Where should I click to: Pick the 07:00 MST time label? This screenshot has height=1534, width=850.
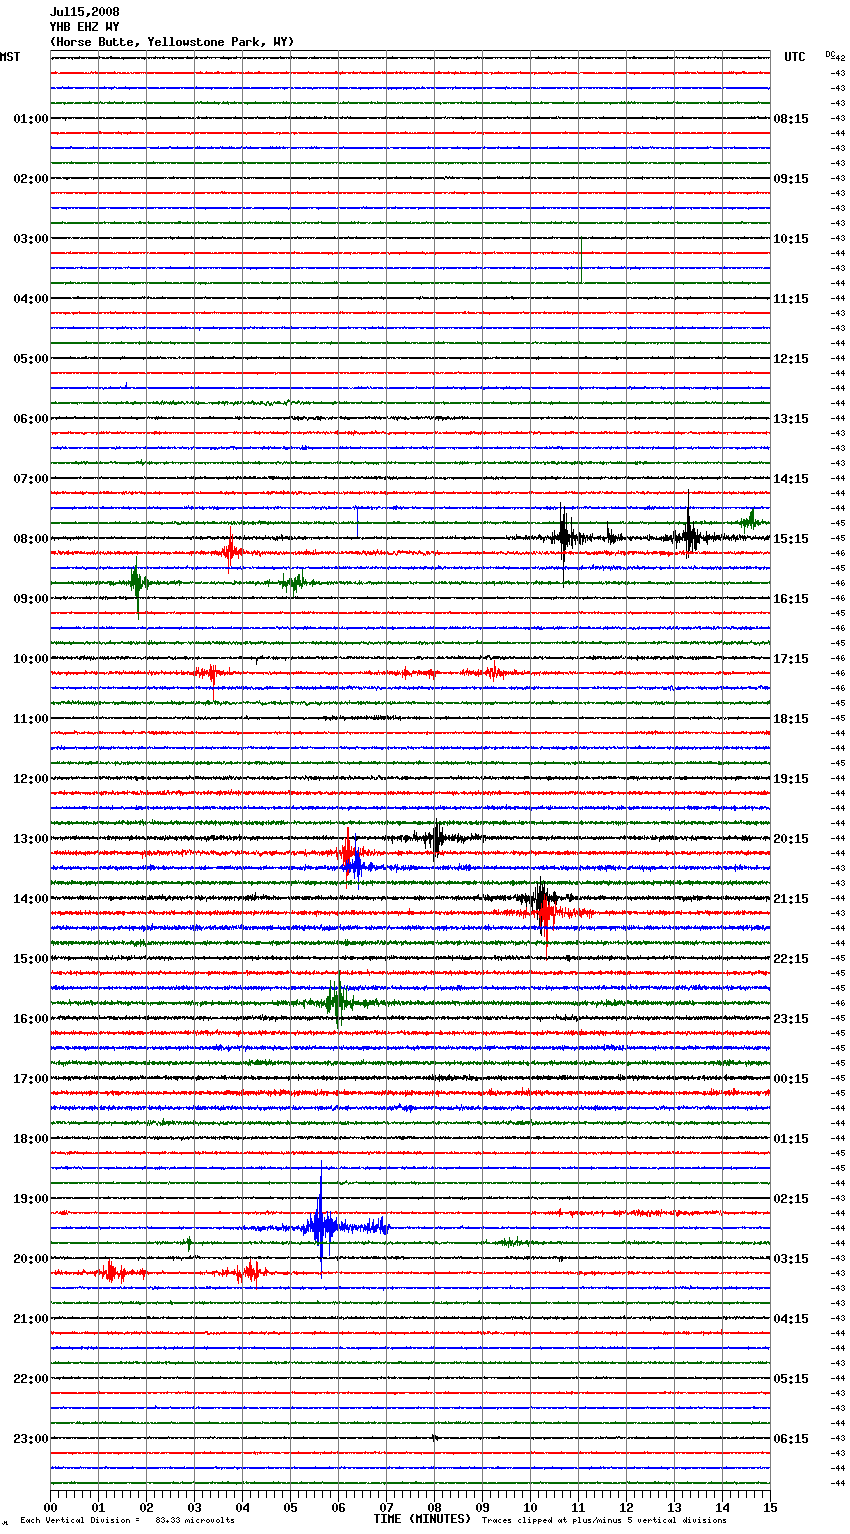click(x=31, y=479)
